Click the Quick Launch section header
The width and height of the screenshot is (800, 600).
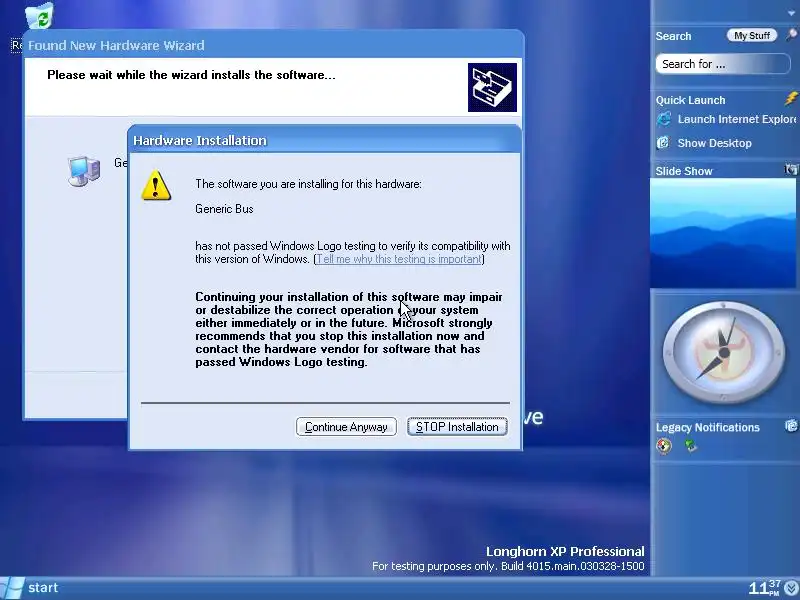pyautogui.click(x=690, y=100)
